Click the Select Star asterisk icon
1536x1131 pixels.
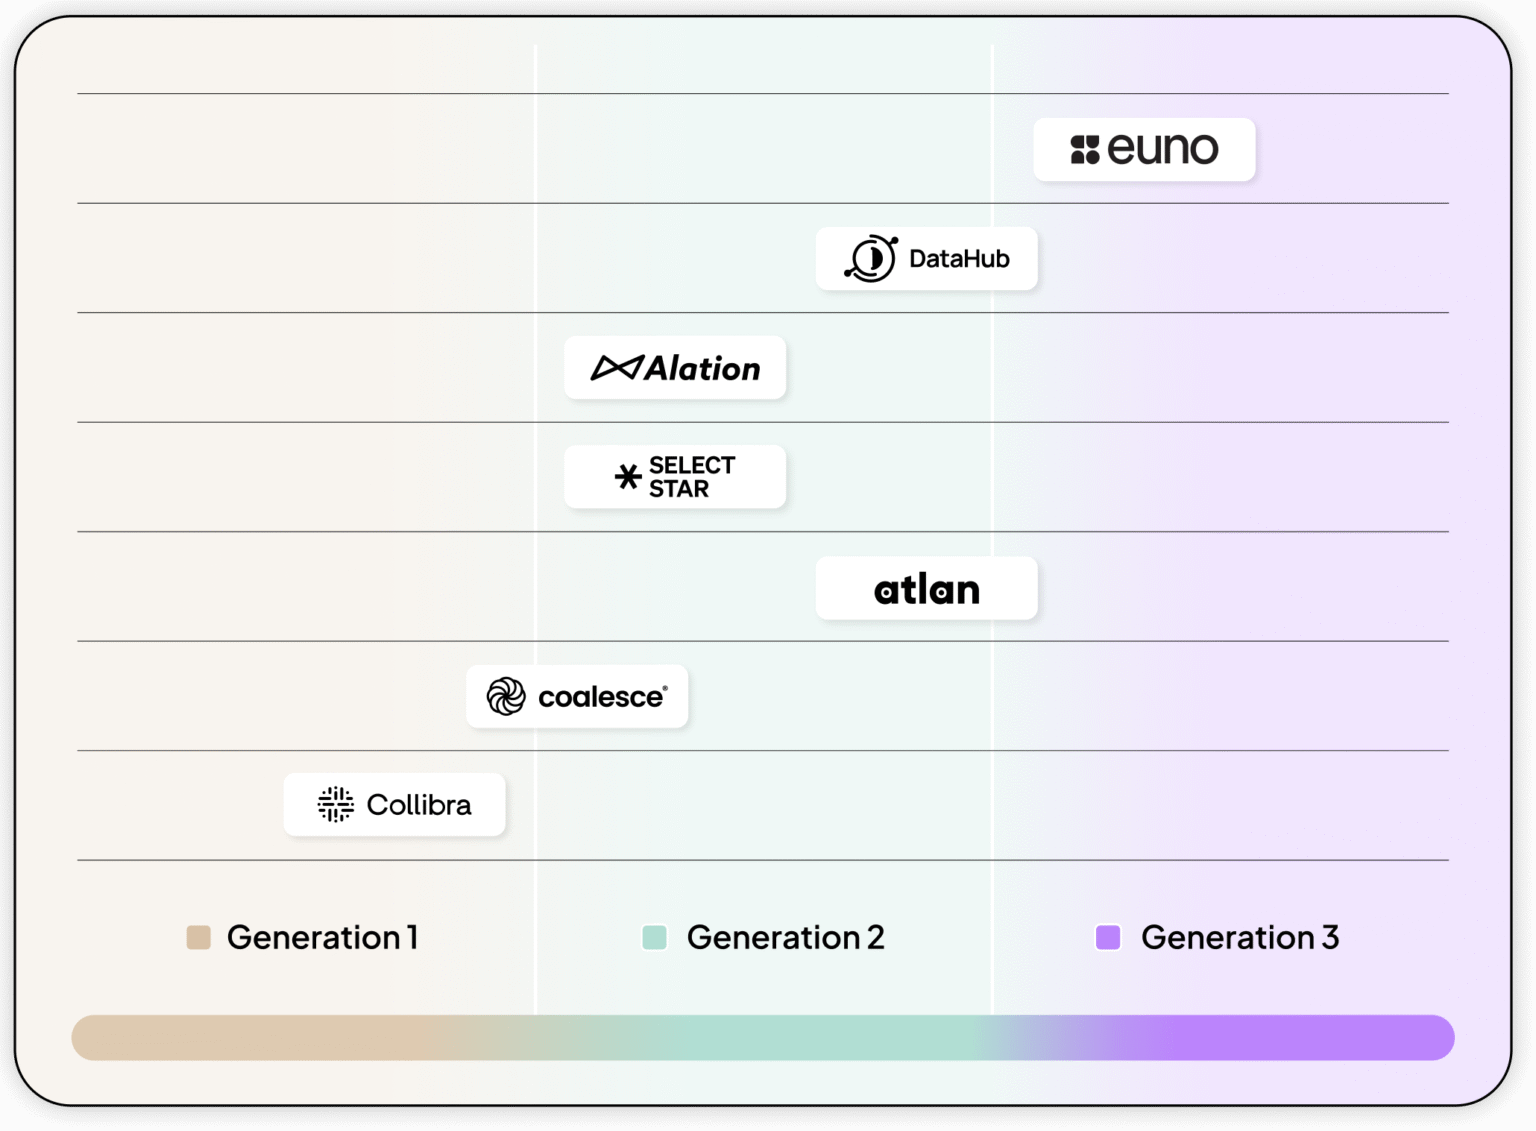(x=628, y=477)
